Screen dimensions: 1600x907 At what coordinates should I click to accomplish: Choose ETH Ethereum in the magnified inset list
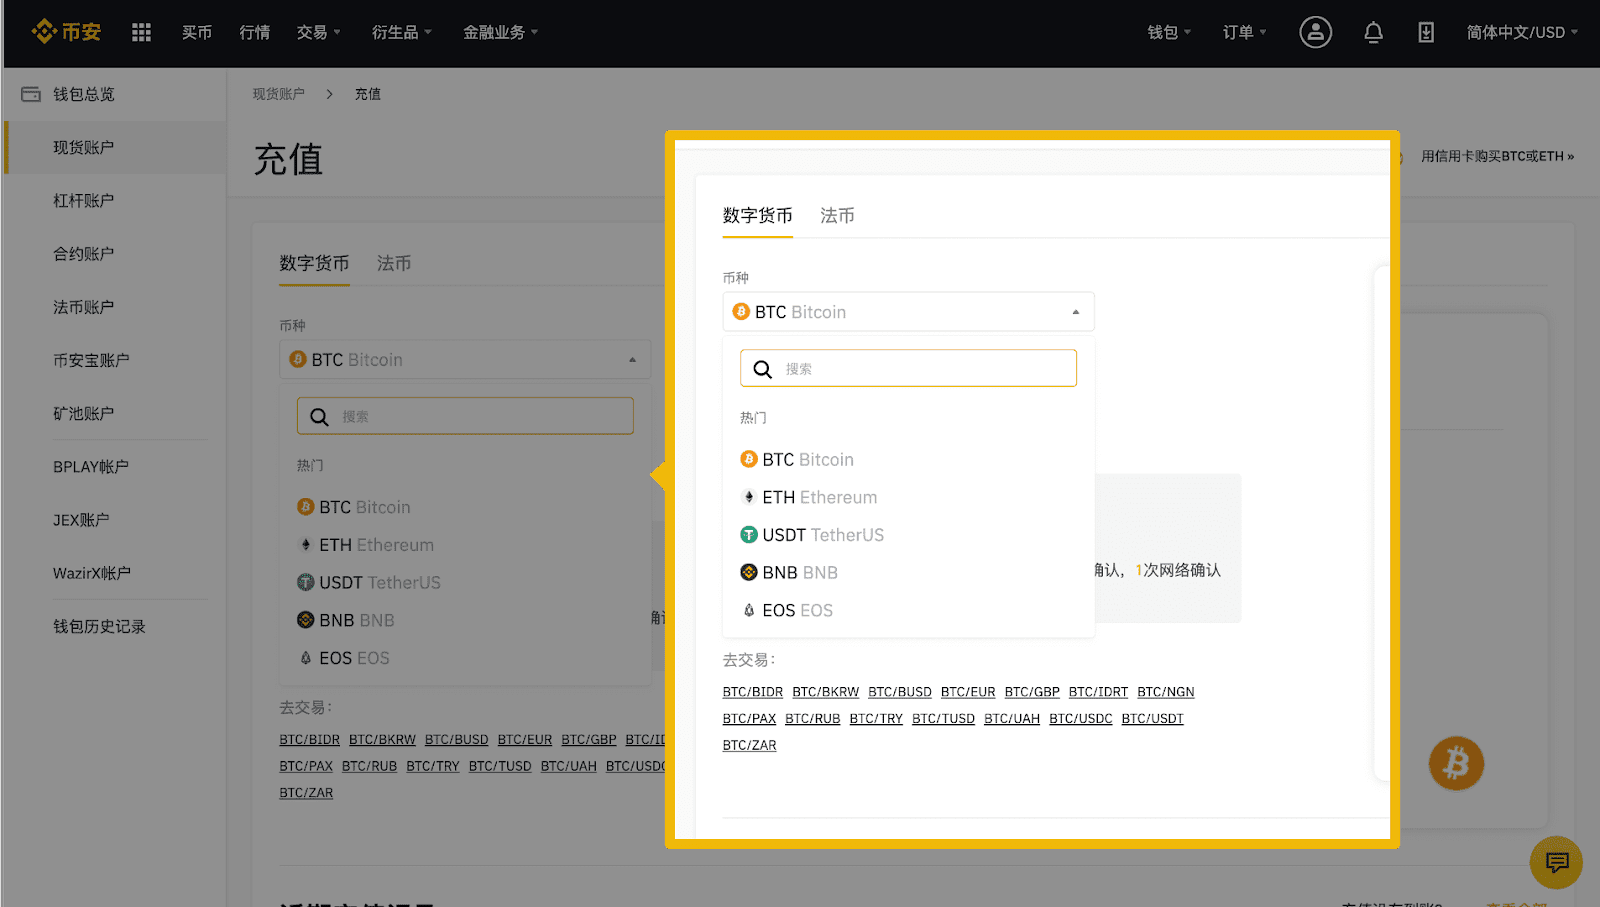809,497
